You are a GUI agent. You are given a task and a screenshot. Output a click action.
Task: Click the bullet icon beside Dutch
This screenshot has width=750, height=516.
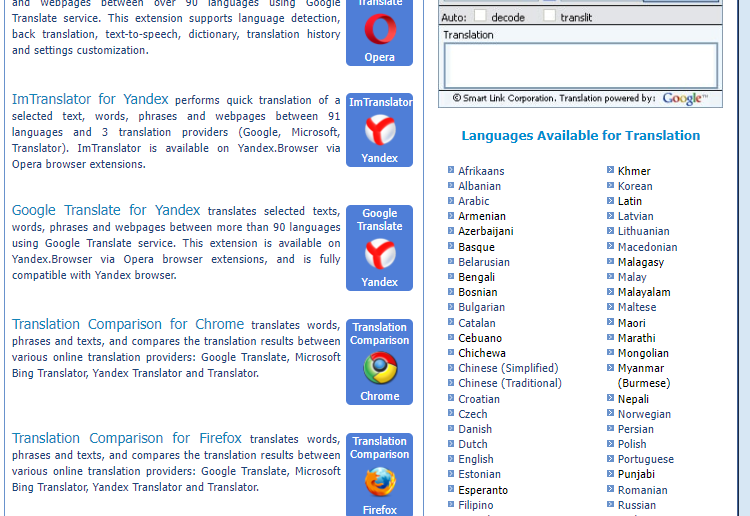click(x=451, y=443)
